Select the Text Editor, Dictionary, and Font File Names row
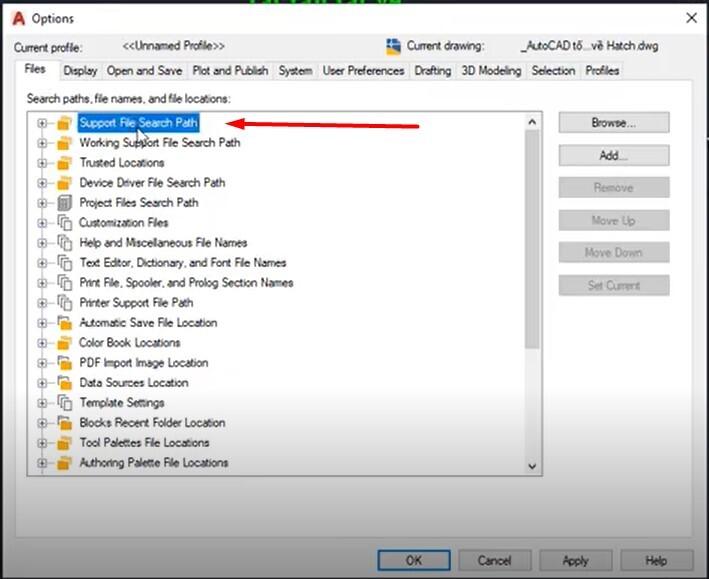This screenshot has height=579, width=709. point(183,263)
